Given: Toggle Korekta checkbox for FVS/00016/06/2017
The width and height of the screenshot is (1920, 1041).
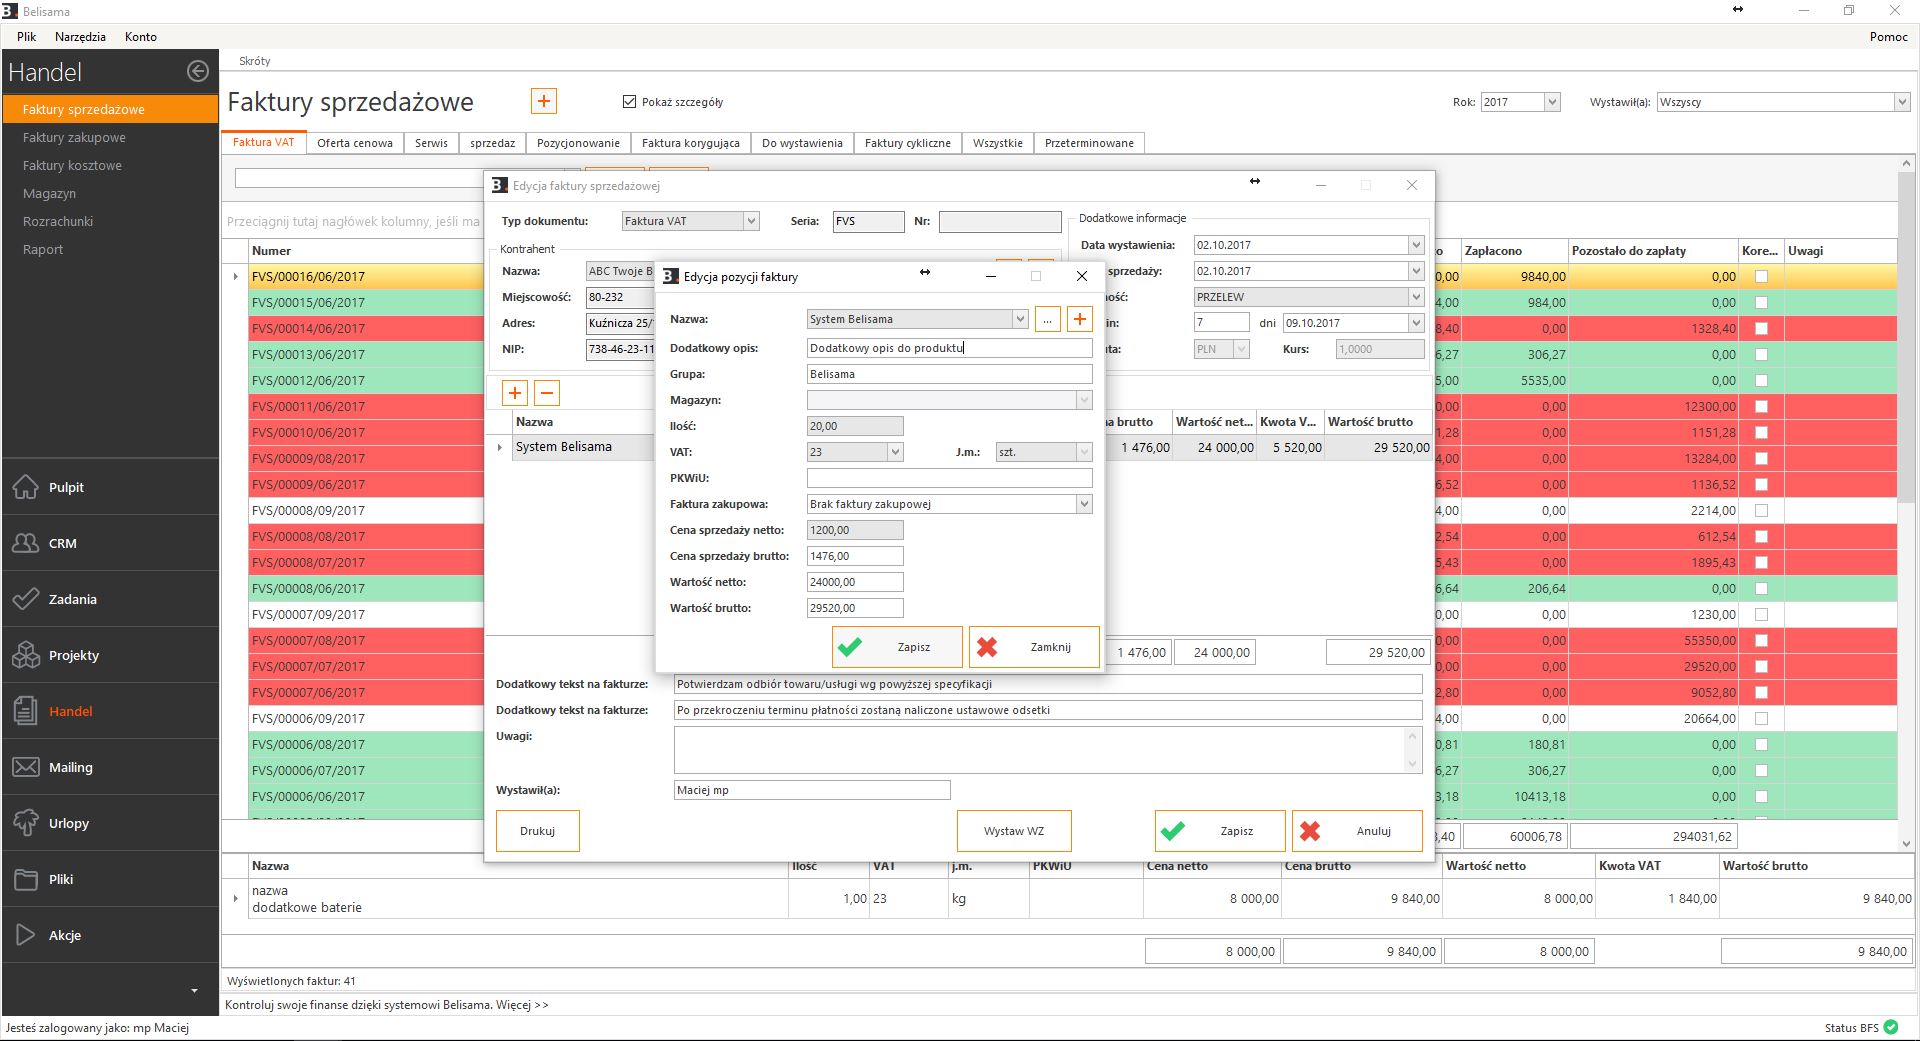Looking at the screenshot, I should tap(1761, 276).
